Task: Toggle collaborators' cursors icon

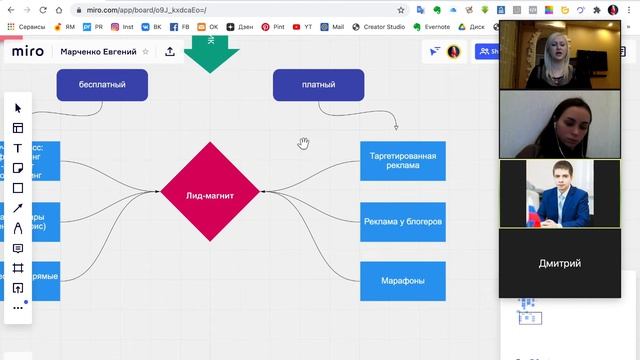Action: coord(435,51)
